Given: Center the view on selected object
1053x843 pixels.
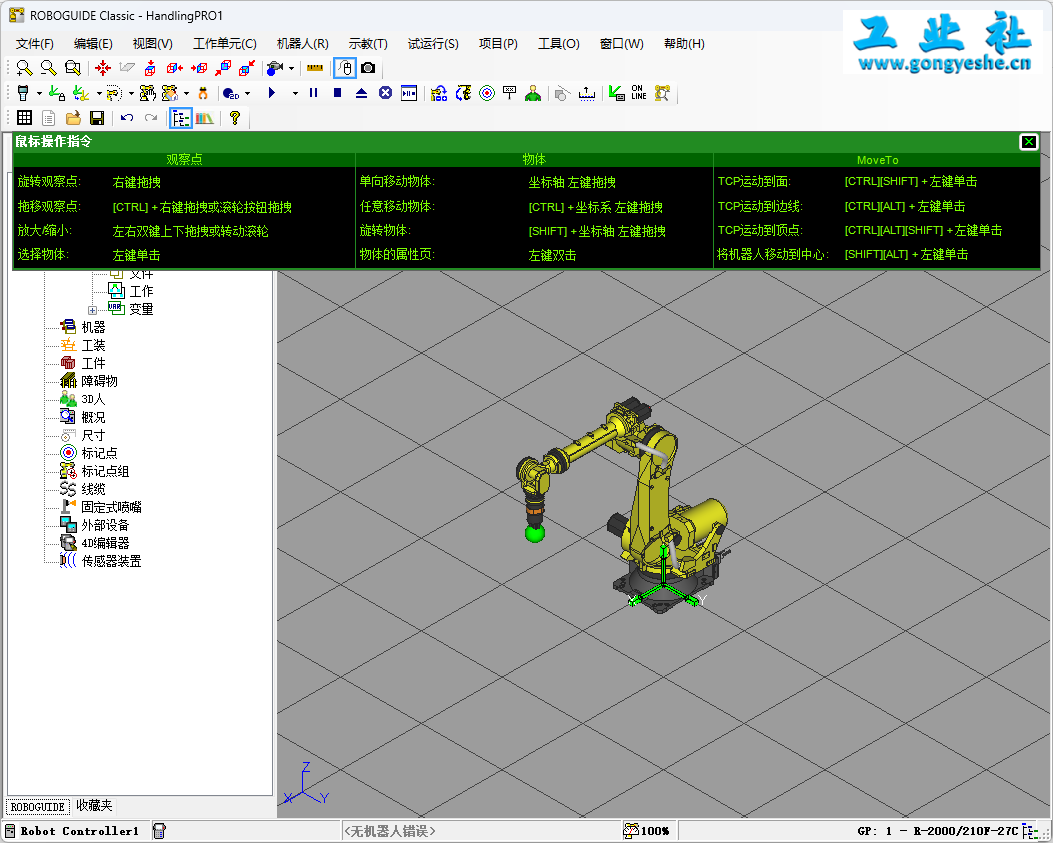Looking at the screenshot, I should click(x=103, y=68).
